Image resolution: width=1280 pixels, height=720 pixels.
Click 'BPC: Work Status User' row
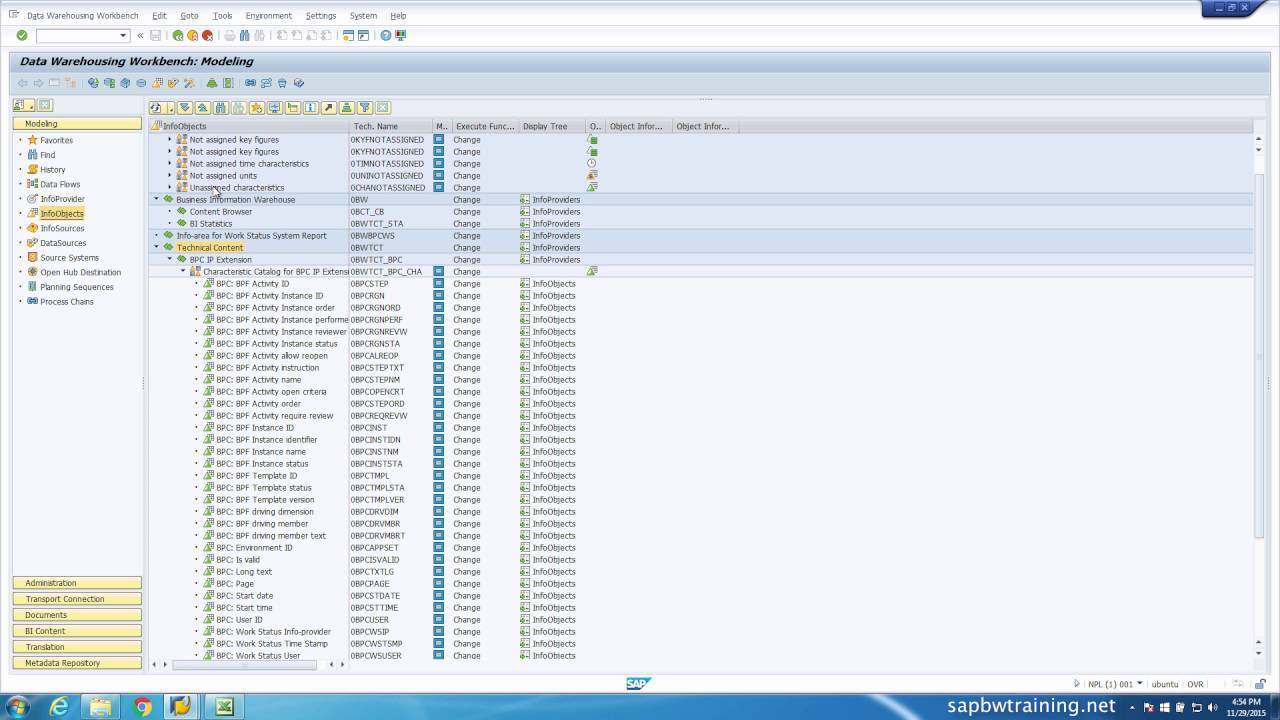point(258,656)
